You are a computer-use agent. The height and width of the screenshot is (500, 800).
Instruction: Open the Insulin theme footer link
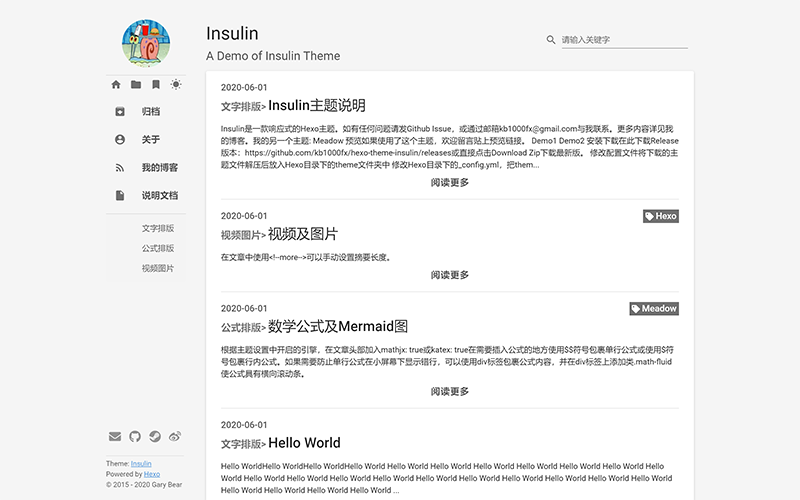pyautogui.click(x=141, y=464)
